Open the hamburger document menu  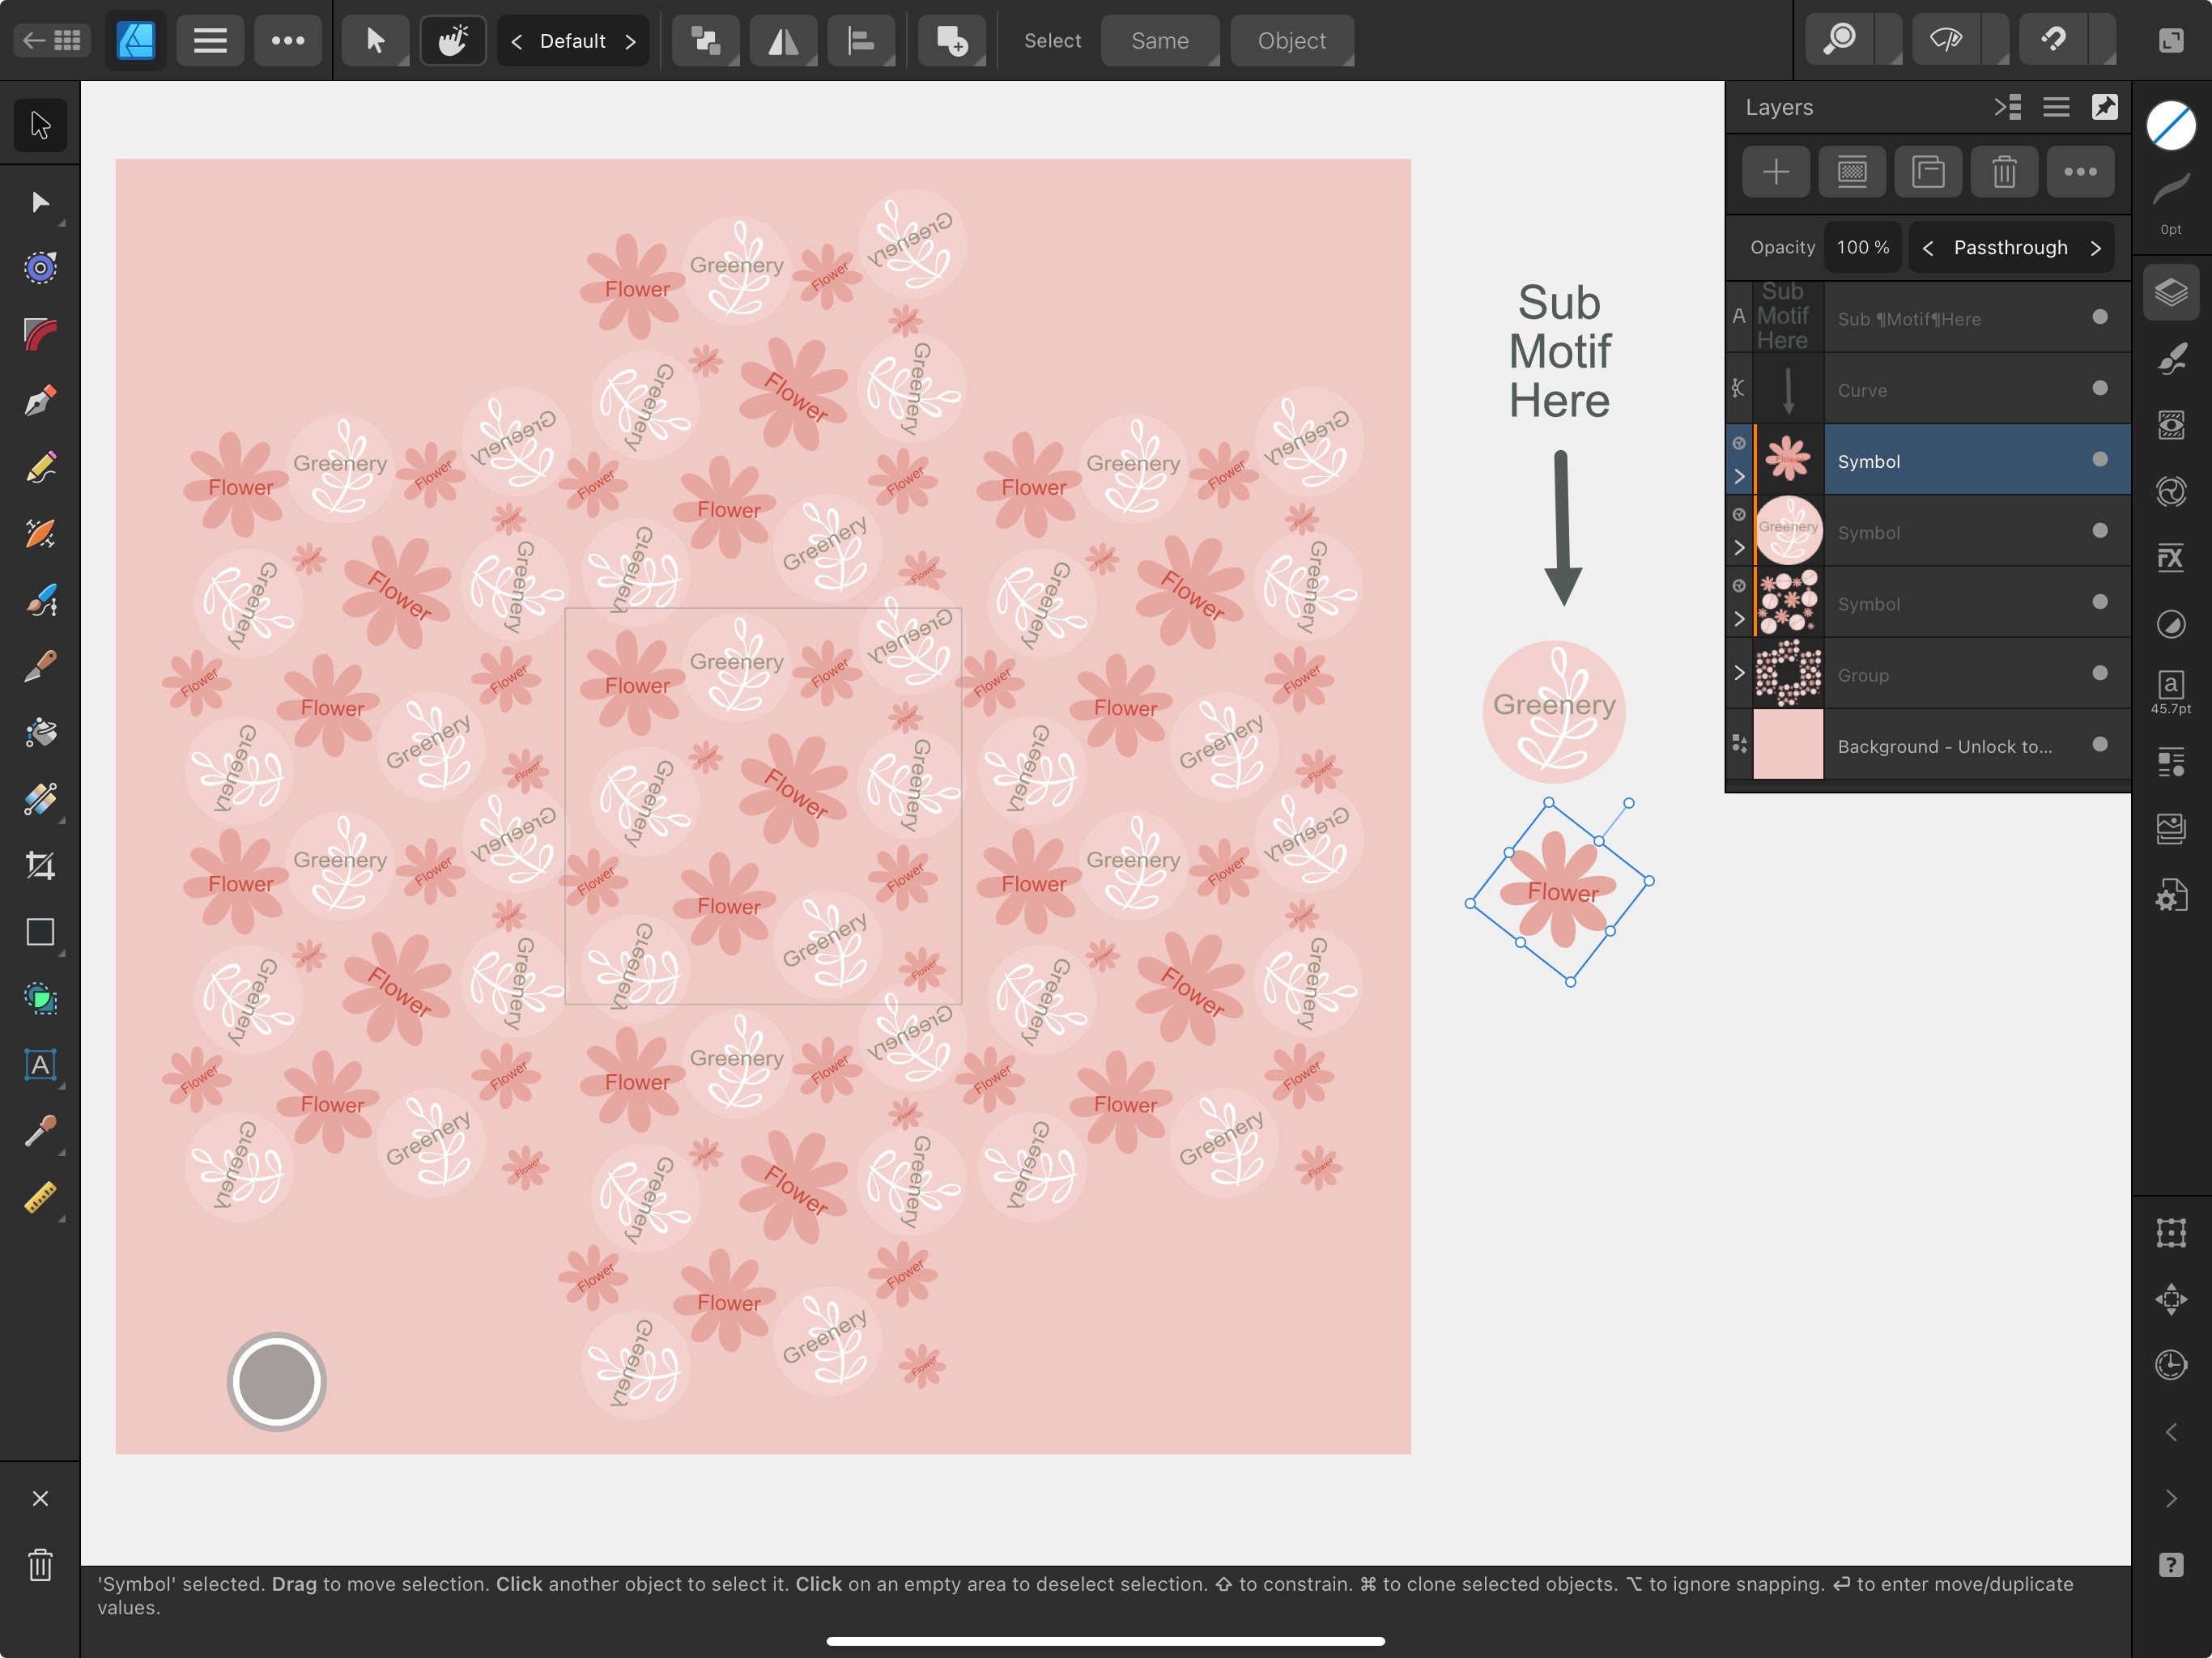pos(210,41)
